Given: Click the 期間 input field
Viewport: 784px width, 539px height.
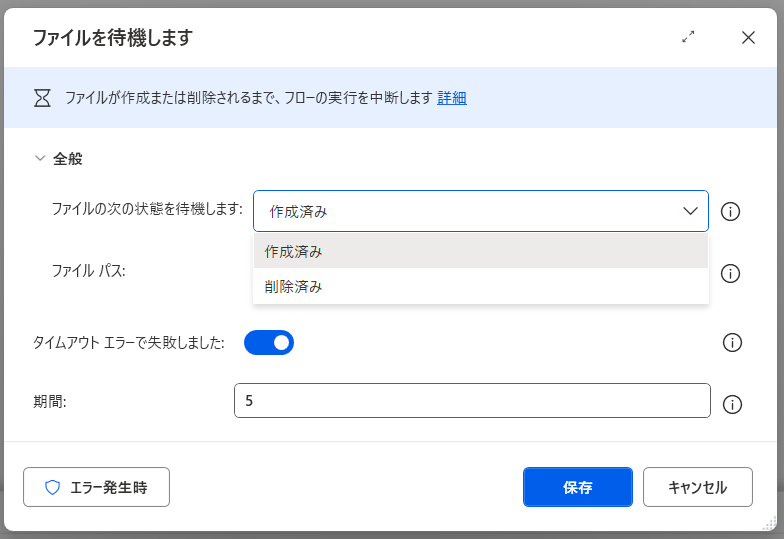Looking at the screenshot, I should click(x=472, y=400).
